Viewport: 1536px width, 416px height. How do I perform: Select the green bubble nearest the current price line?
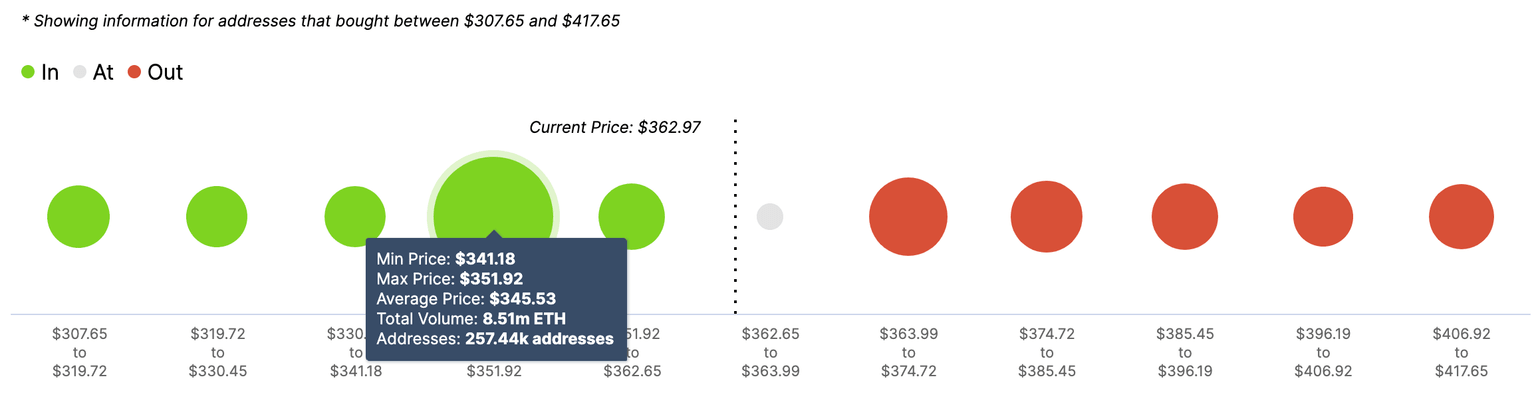(631, 216)
